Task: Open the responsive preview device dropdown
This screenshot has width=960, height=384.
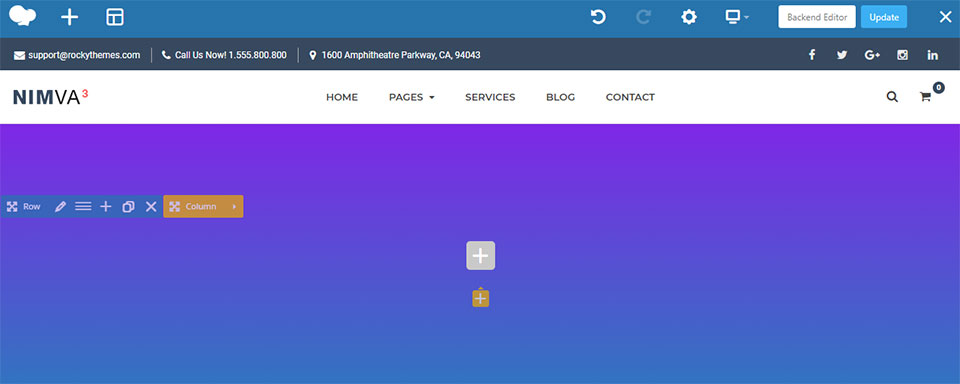Action: click(737, 17)
